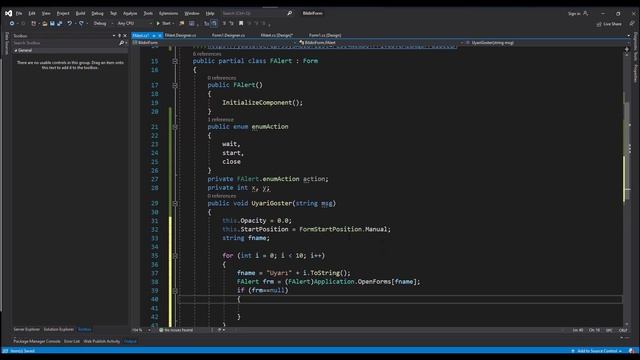The image size is (640, 360).
Task: Open the Debug menu
Action: (98, 13)
